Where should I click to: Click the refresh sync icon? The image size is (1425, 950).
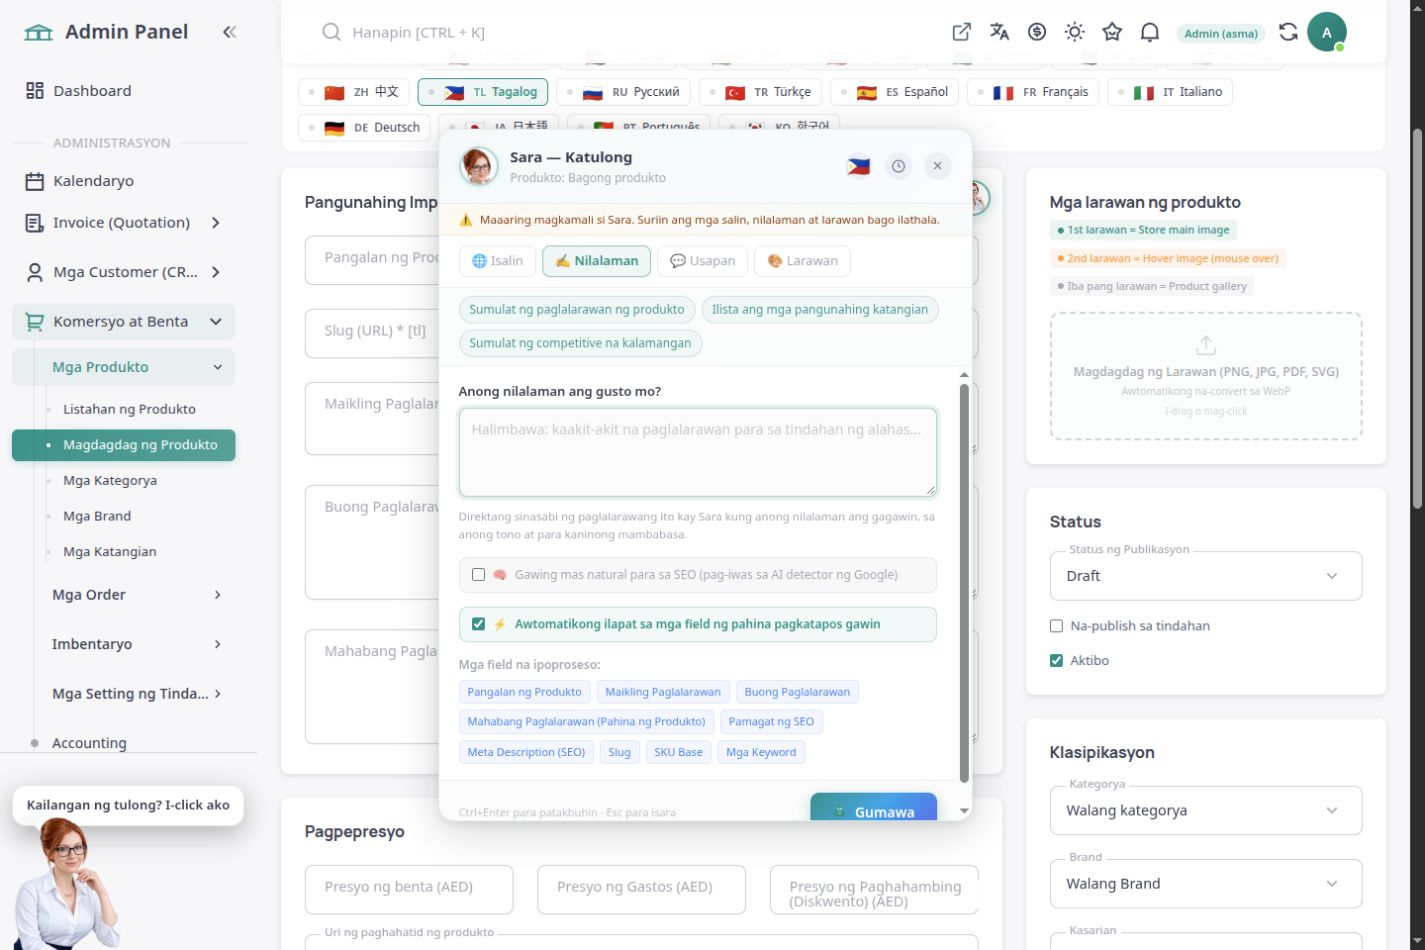point(1288,32)
